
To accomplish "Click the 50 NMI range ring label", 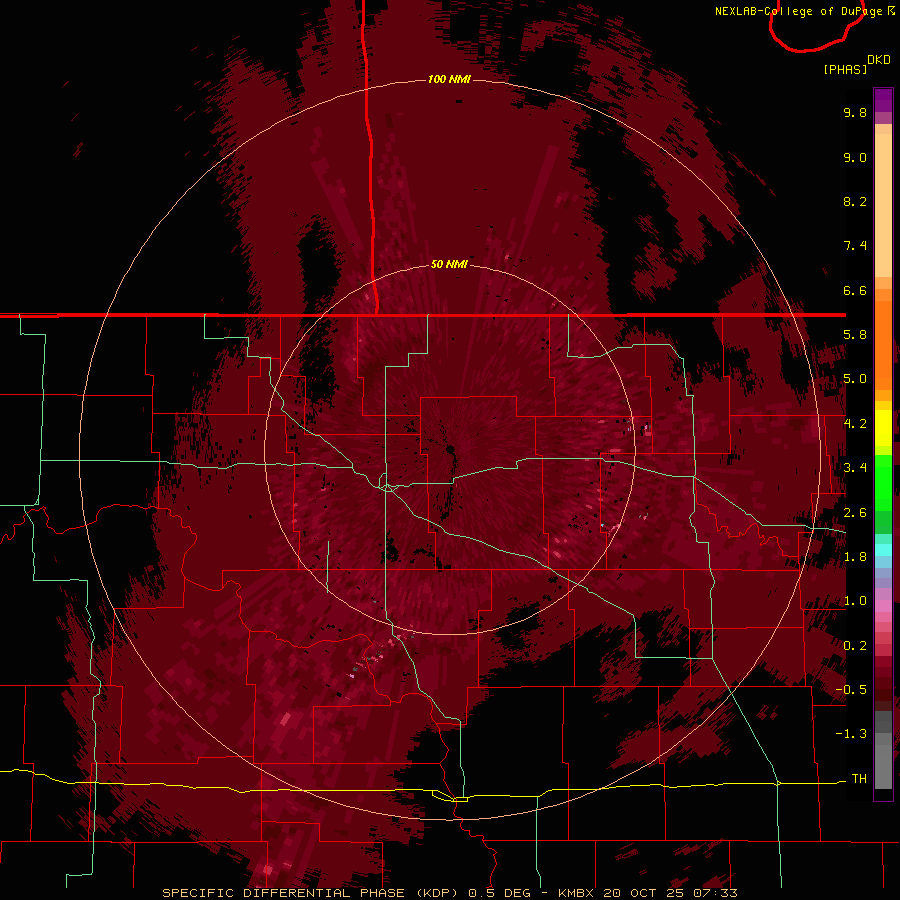I will coord(449,264).
